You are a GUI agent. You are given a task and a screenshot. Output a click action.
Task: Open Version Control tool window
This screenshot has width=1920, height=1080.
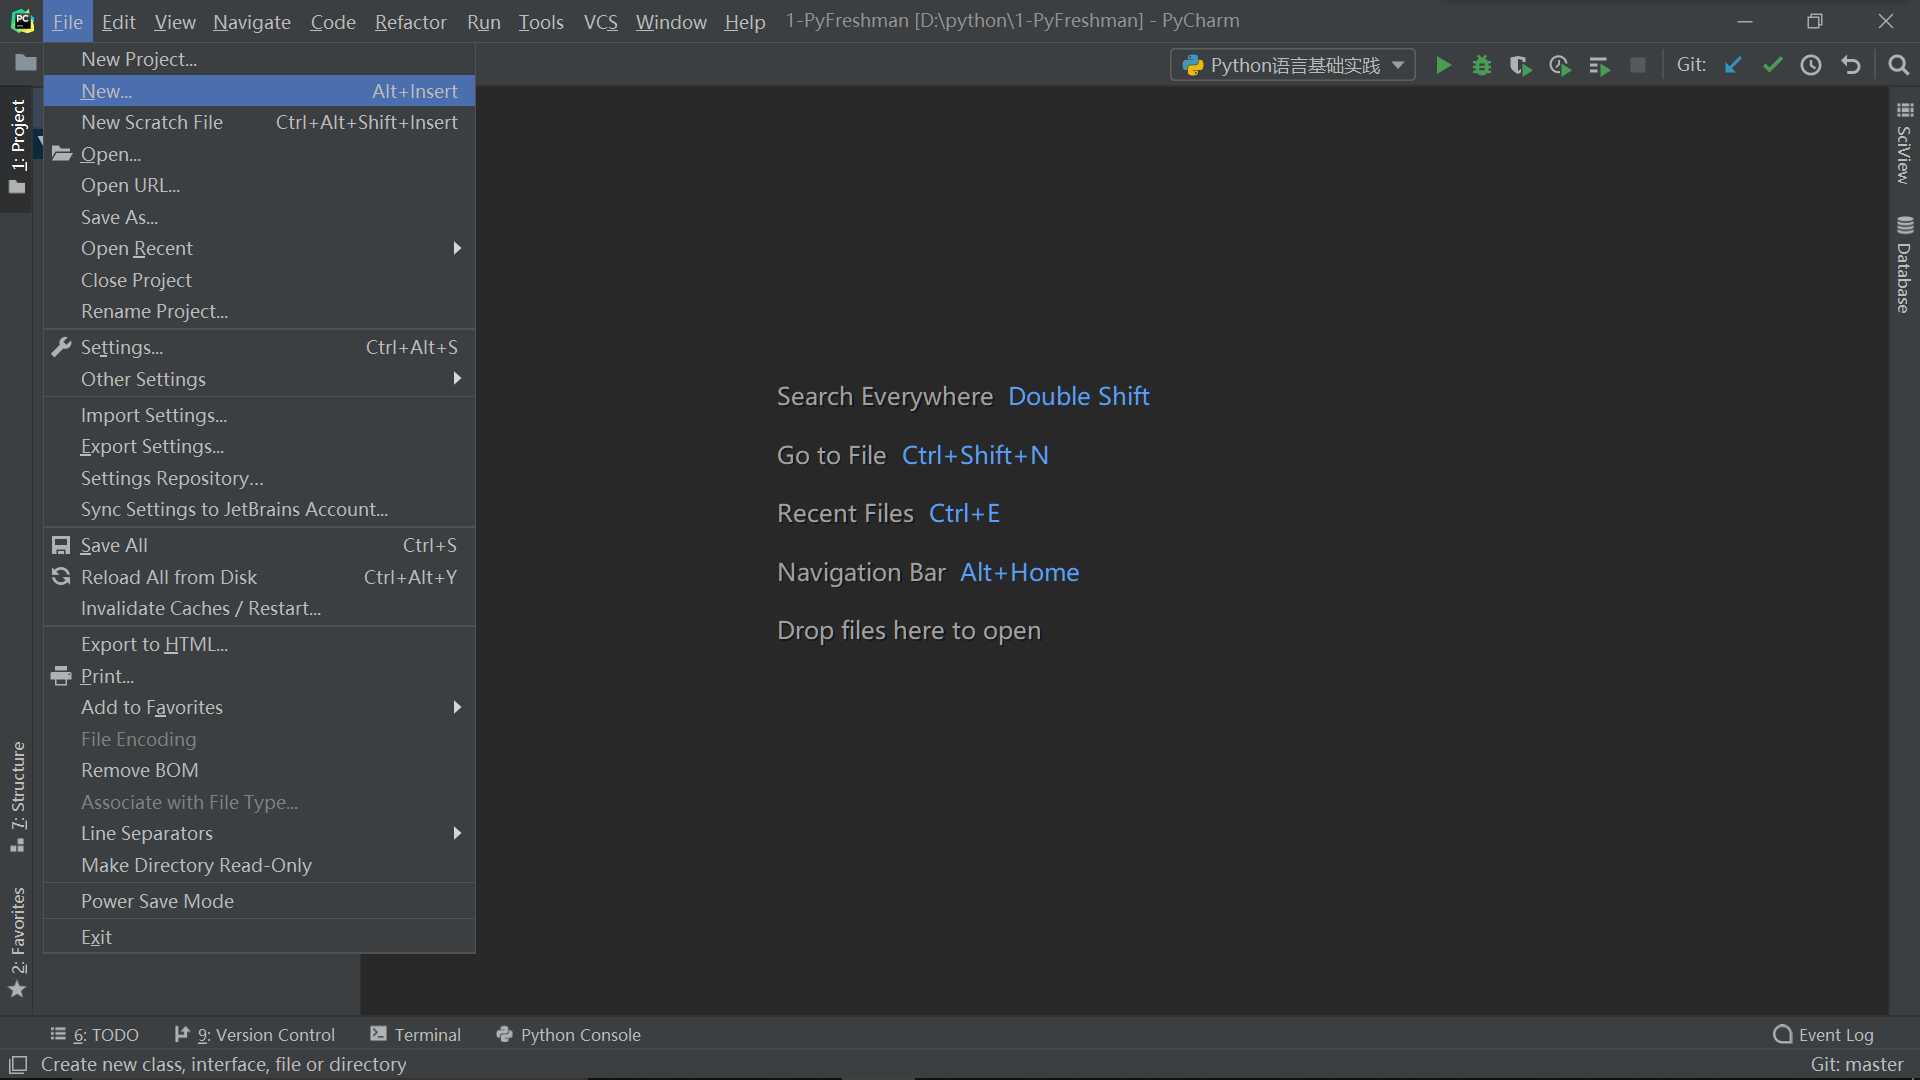point(255,1035)
